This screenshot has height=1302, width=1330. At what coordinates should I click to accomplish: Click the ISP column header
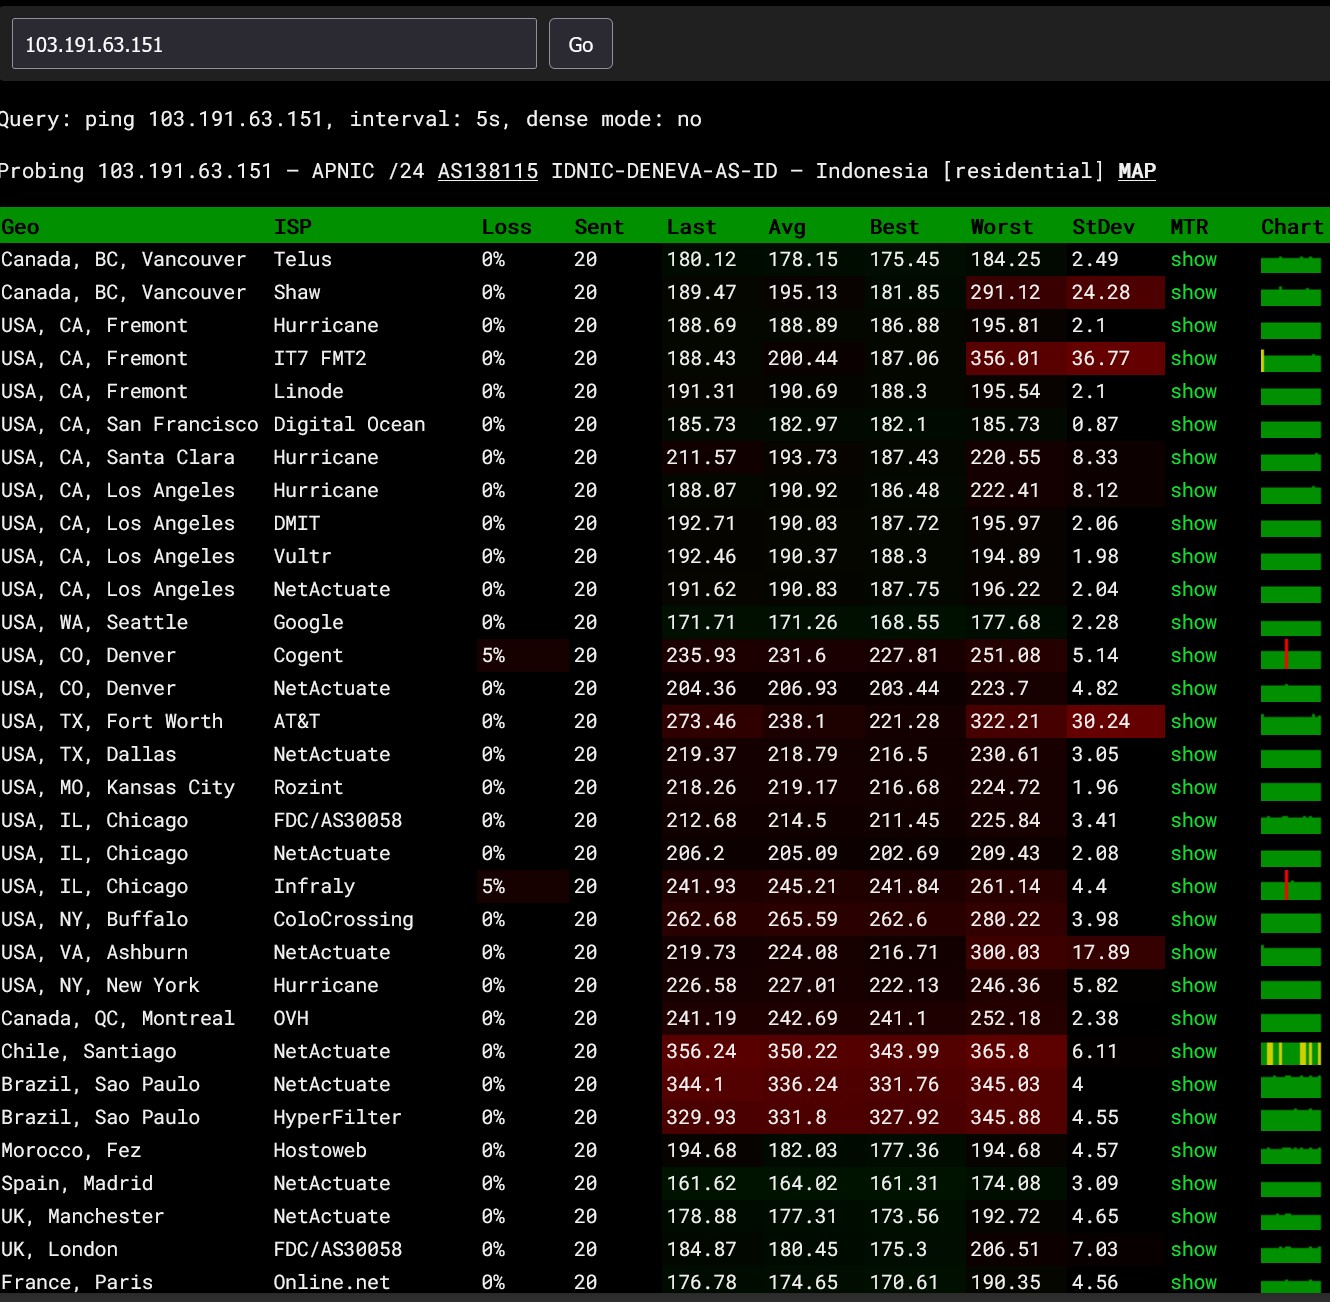click(293, 227)
